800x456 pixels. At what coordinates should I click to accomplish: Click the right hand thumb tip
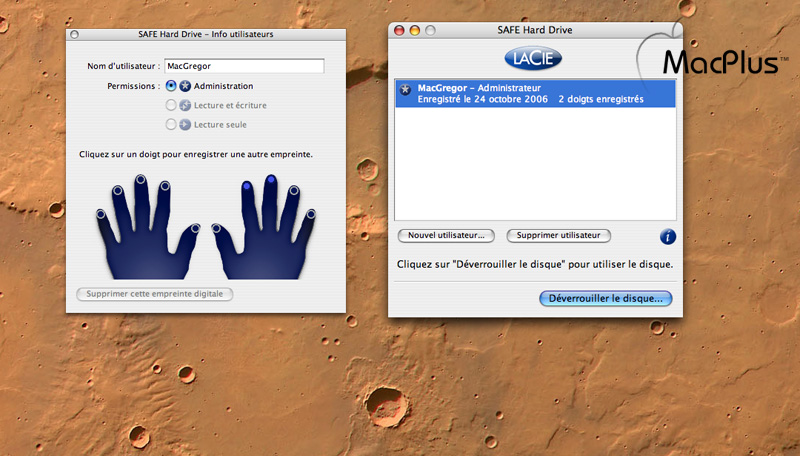pyautogui.click(x=216, y=229)
